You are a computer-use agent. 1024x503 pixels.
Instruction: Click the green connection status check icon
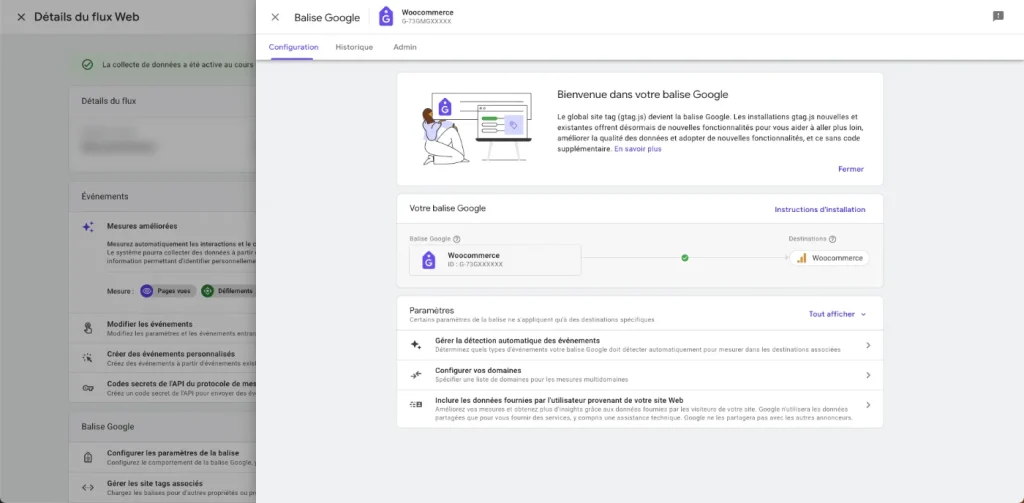(684, 258)
